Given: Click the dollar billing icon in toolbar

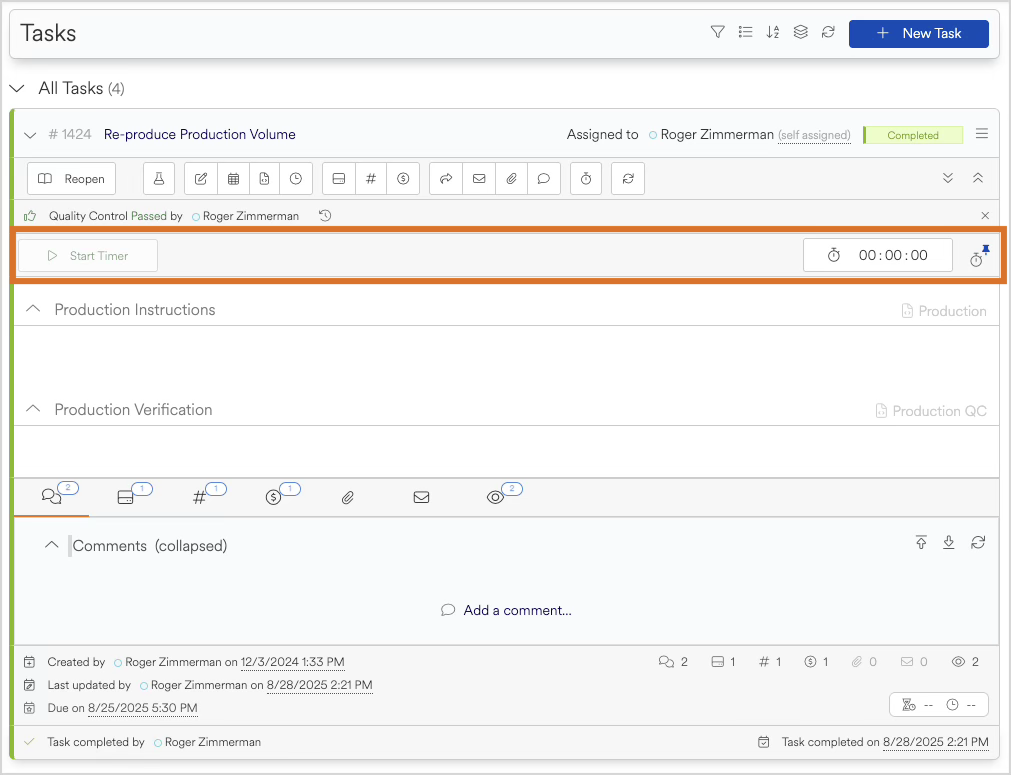Looking at the screenshot, I should click(403, 179).
